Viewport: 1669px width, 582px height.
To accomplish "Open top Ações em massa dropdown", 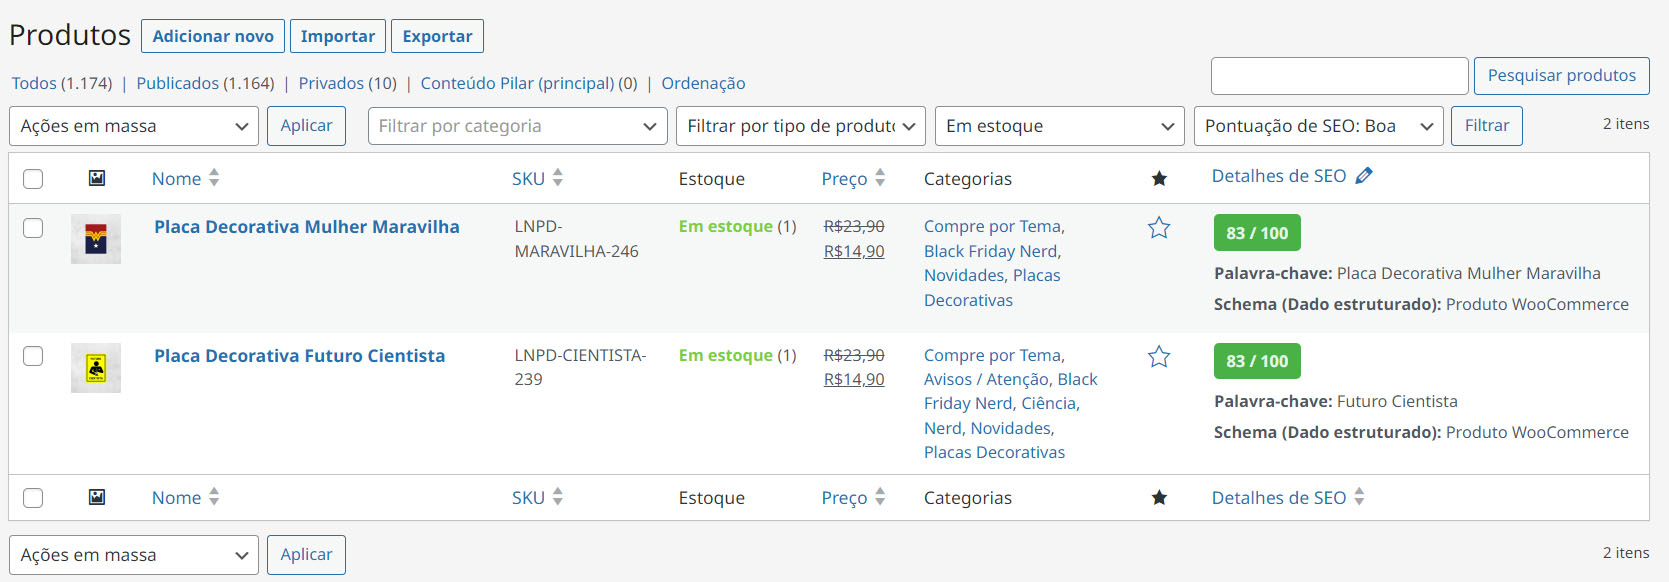I will click(134, 126).
